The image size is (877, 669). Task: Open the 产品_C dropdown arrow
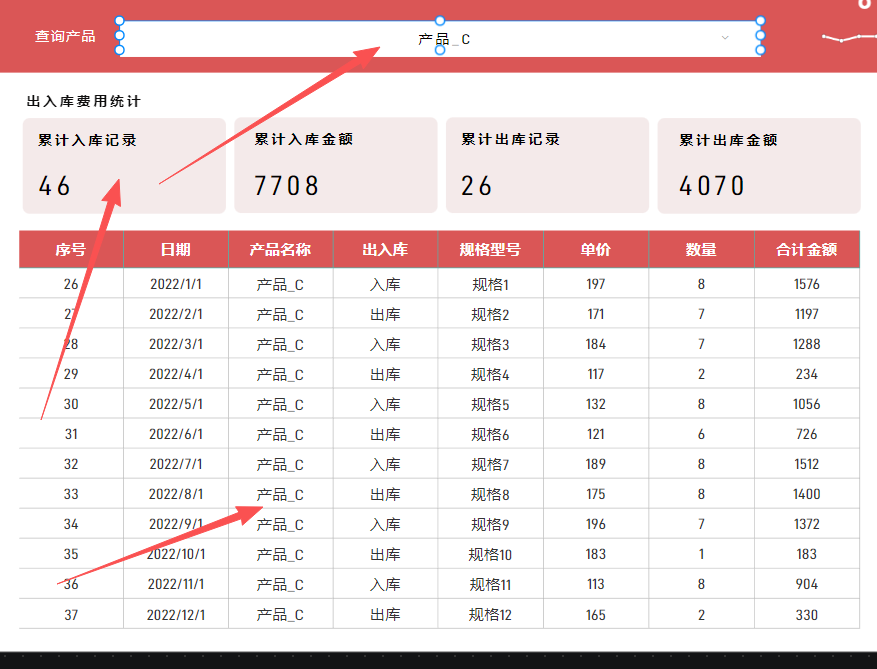[725, 38]
